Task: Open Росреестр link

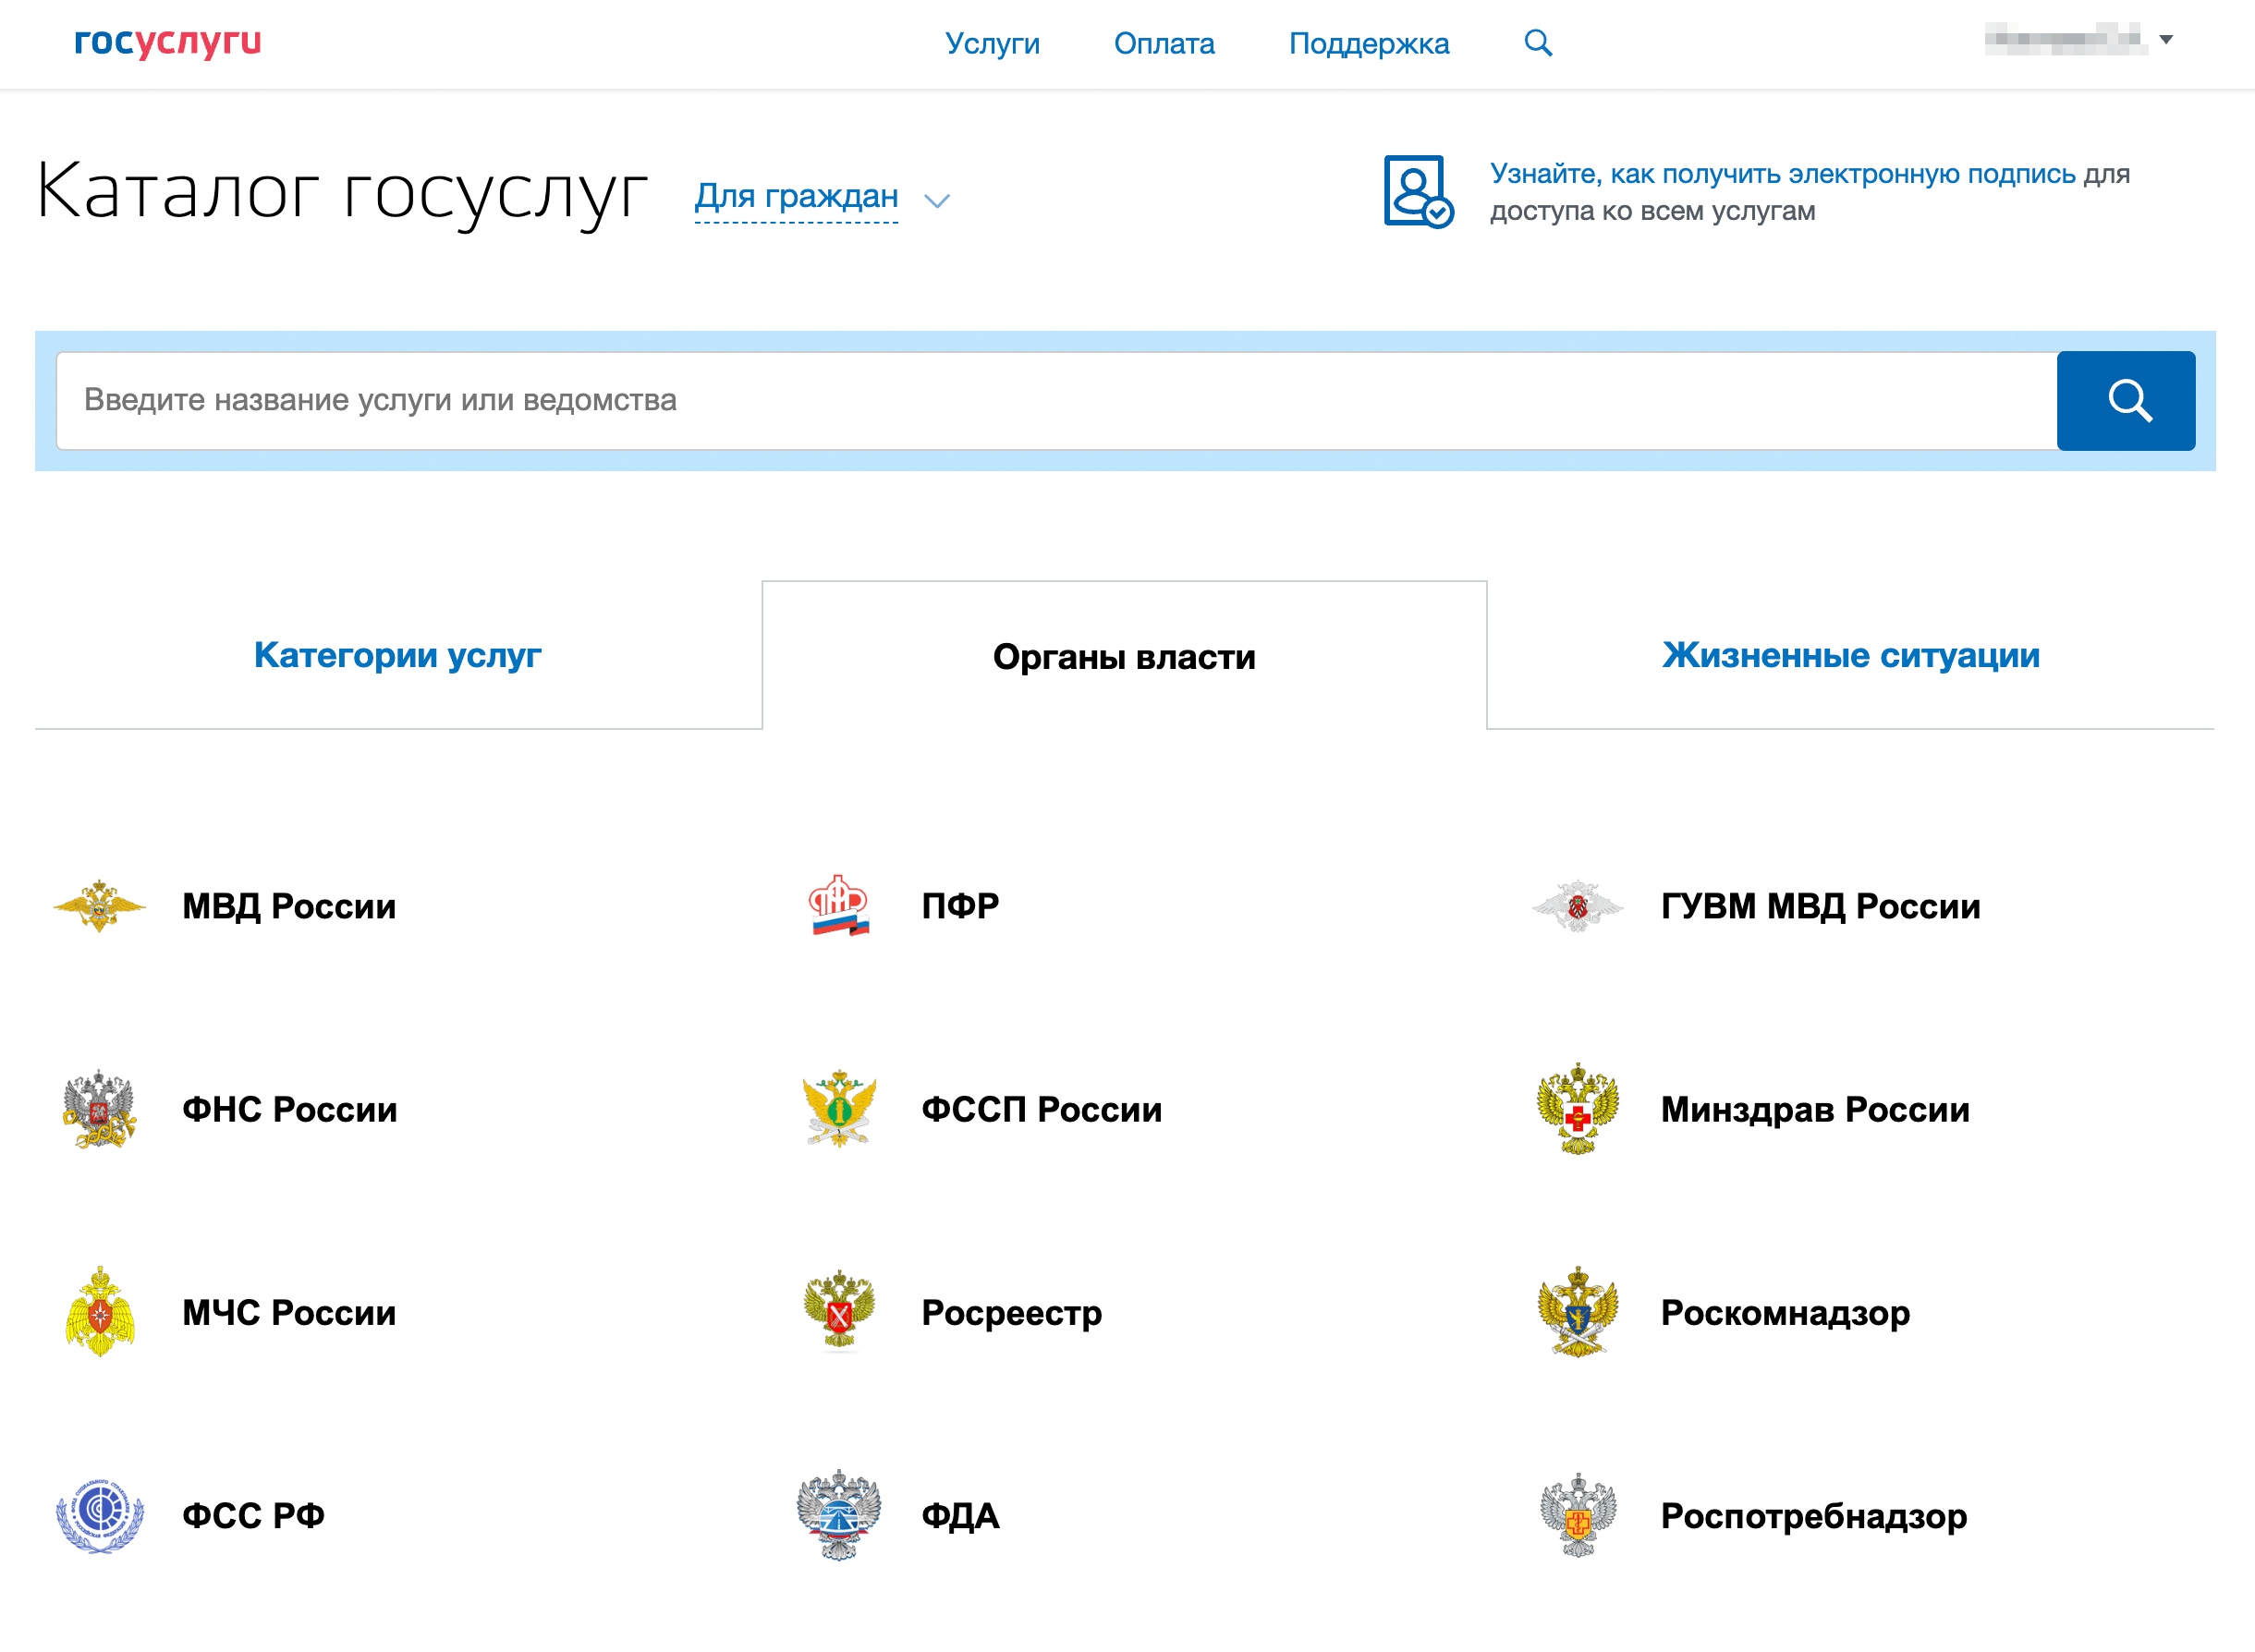Action: click(1011, 1313)
